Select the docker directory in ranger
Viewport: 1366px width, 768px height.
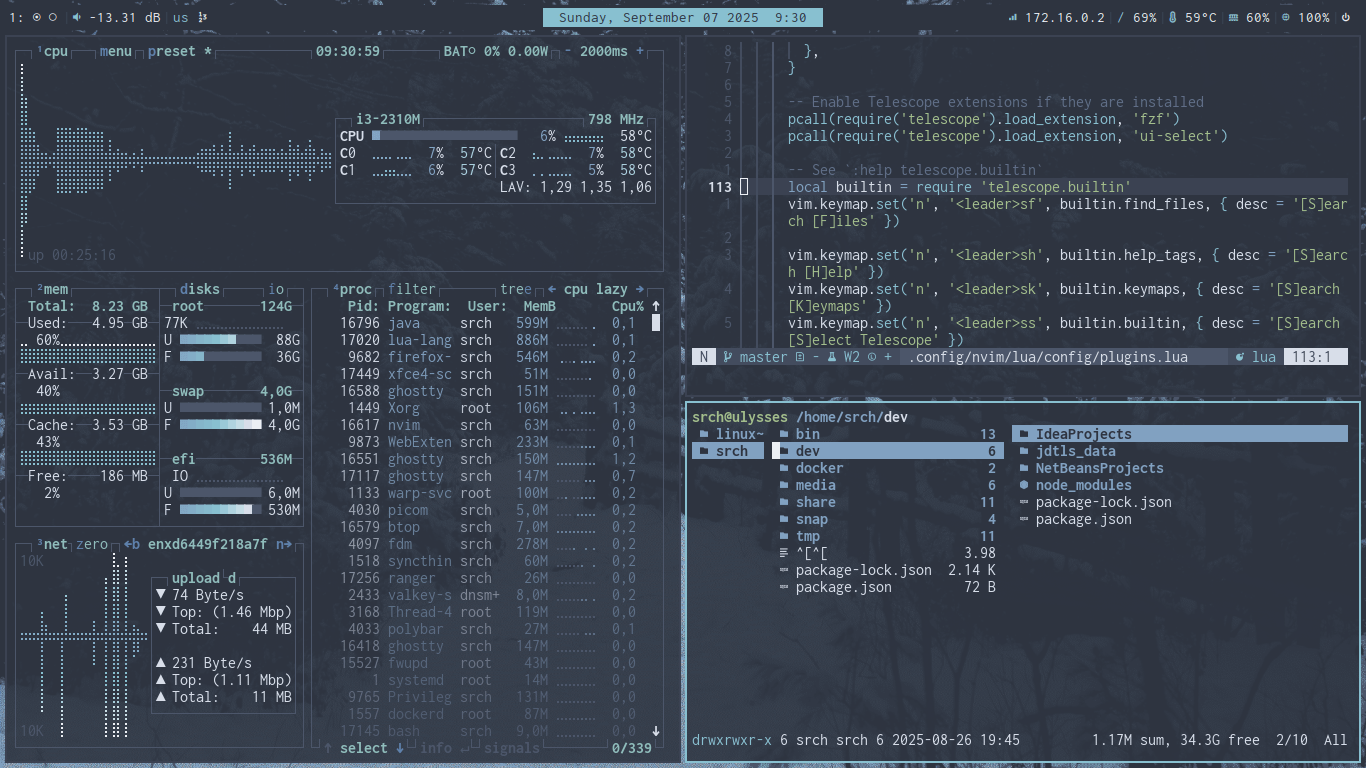818,468
